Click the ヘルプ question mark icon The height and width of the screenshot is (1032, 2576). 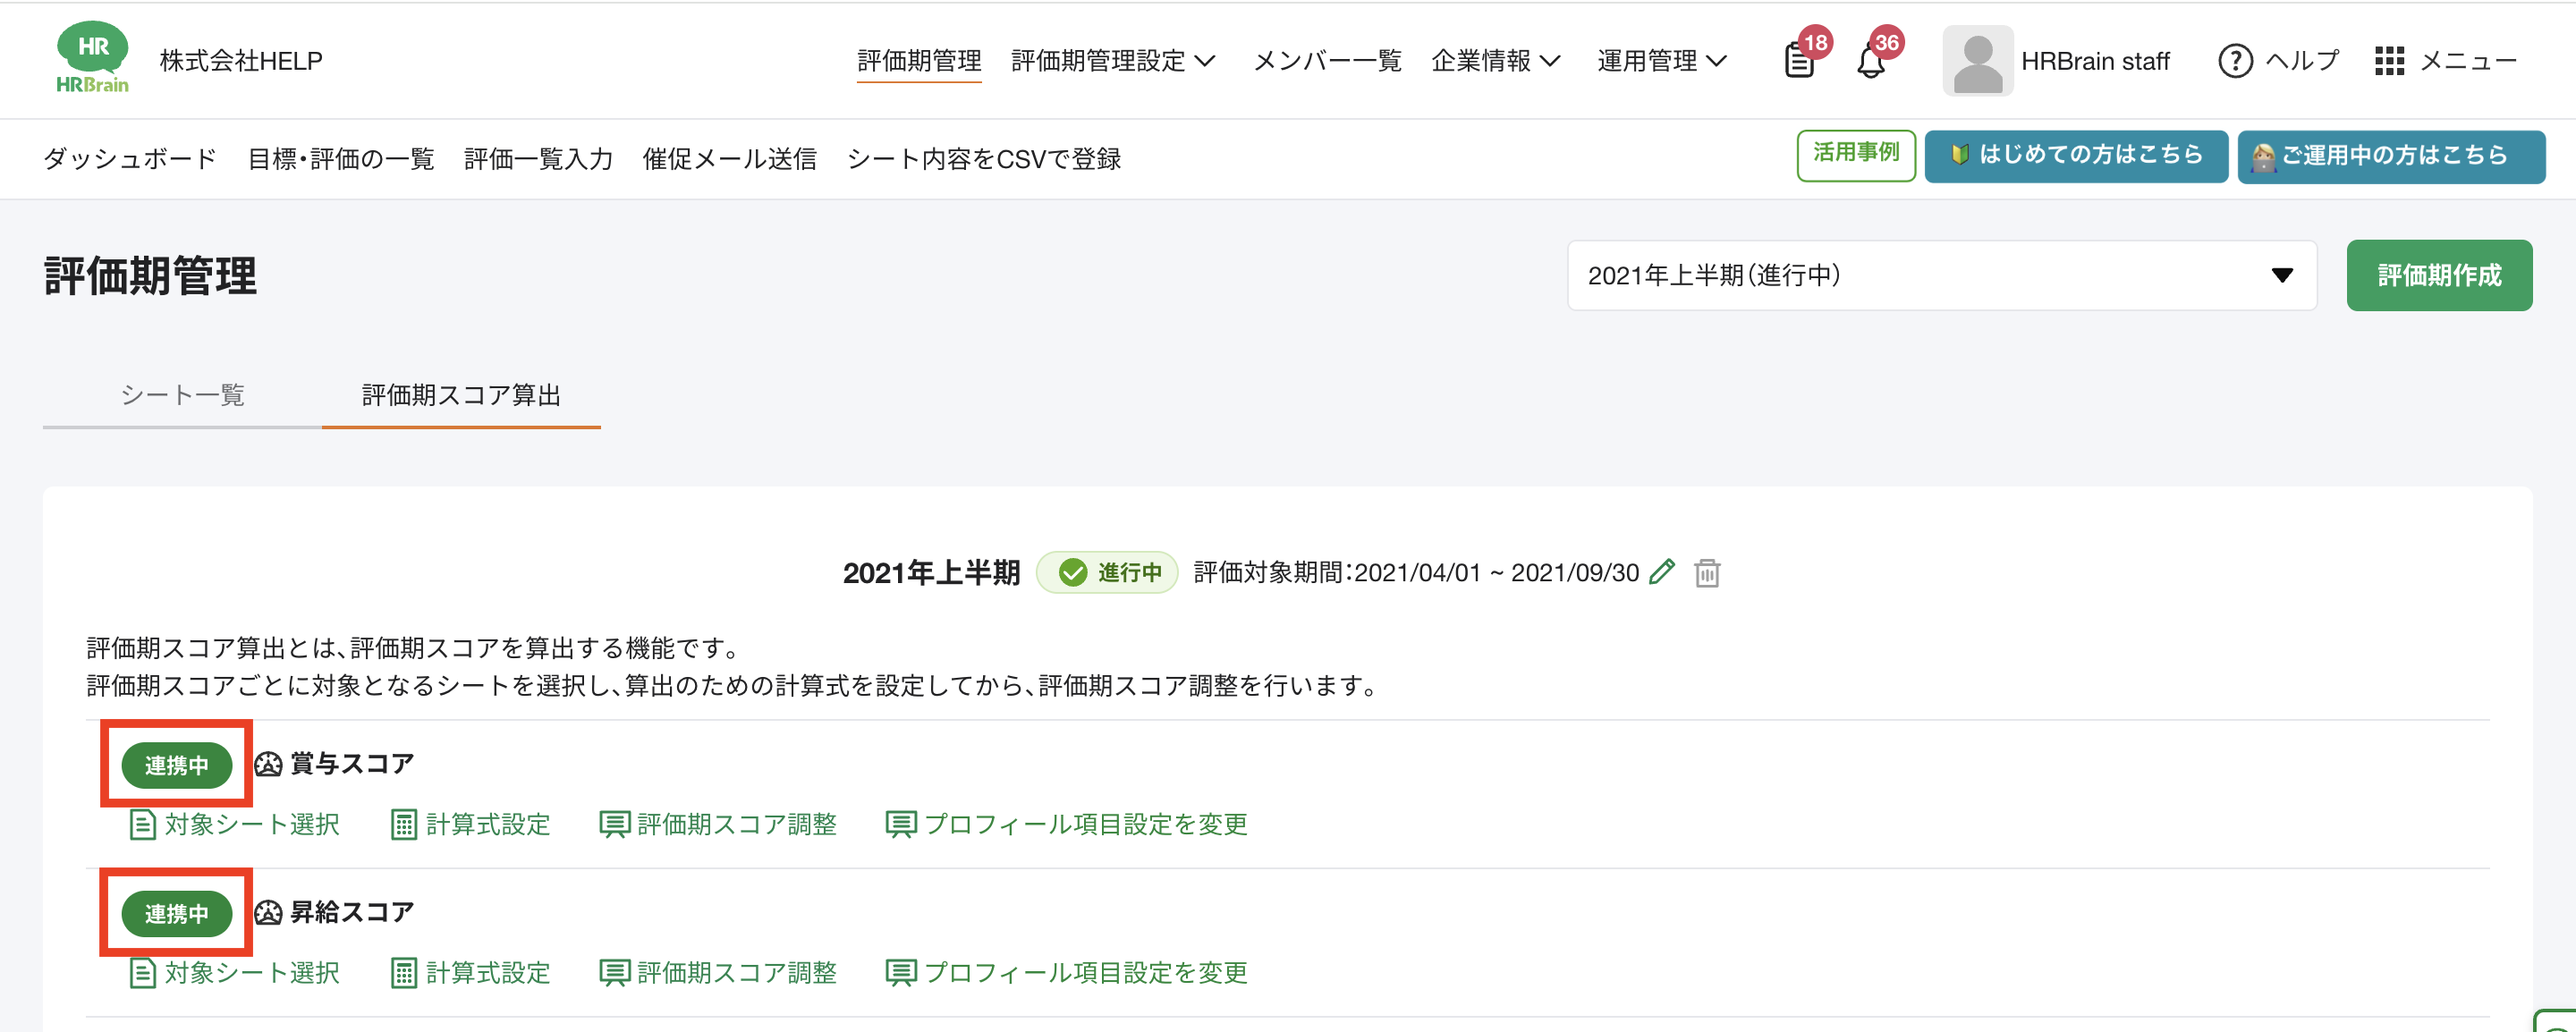click(x=2234, y=61)
